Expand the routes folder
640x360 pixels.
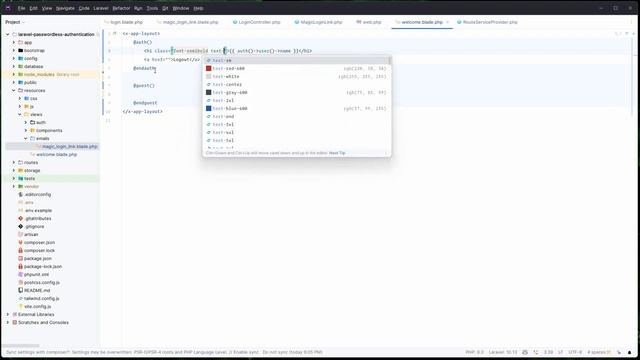[x=14, y=162]
